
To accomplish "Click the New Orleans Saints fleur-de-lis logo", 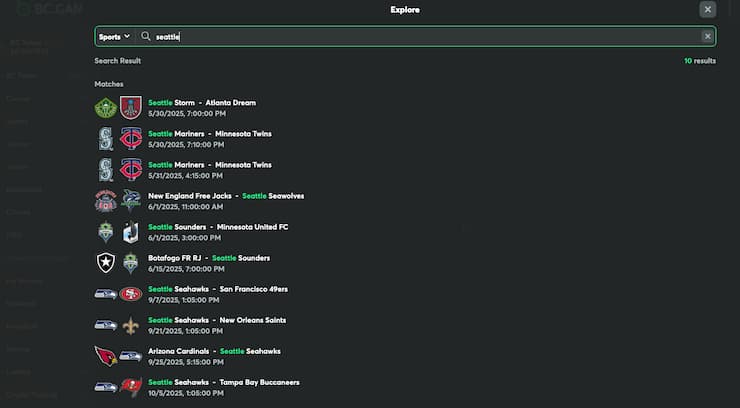I will (x=131, y=325).
